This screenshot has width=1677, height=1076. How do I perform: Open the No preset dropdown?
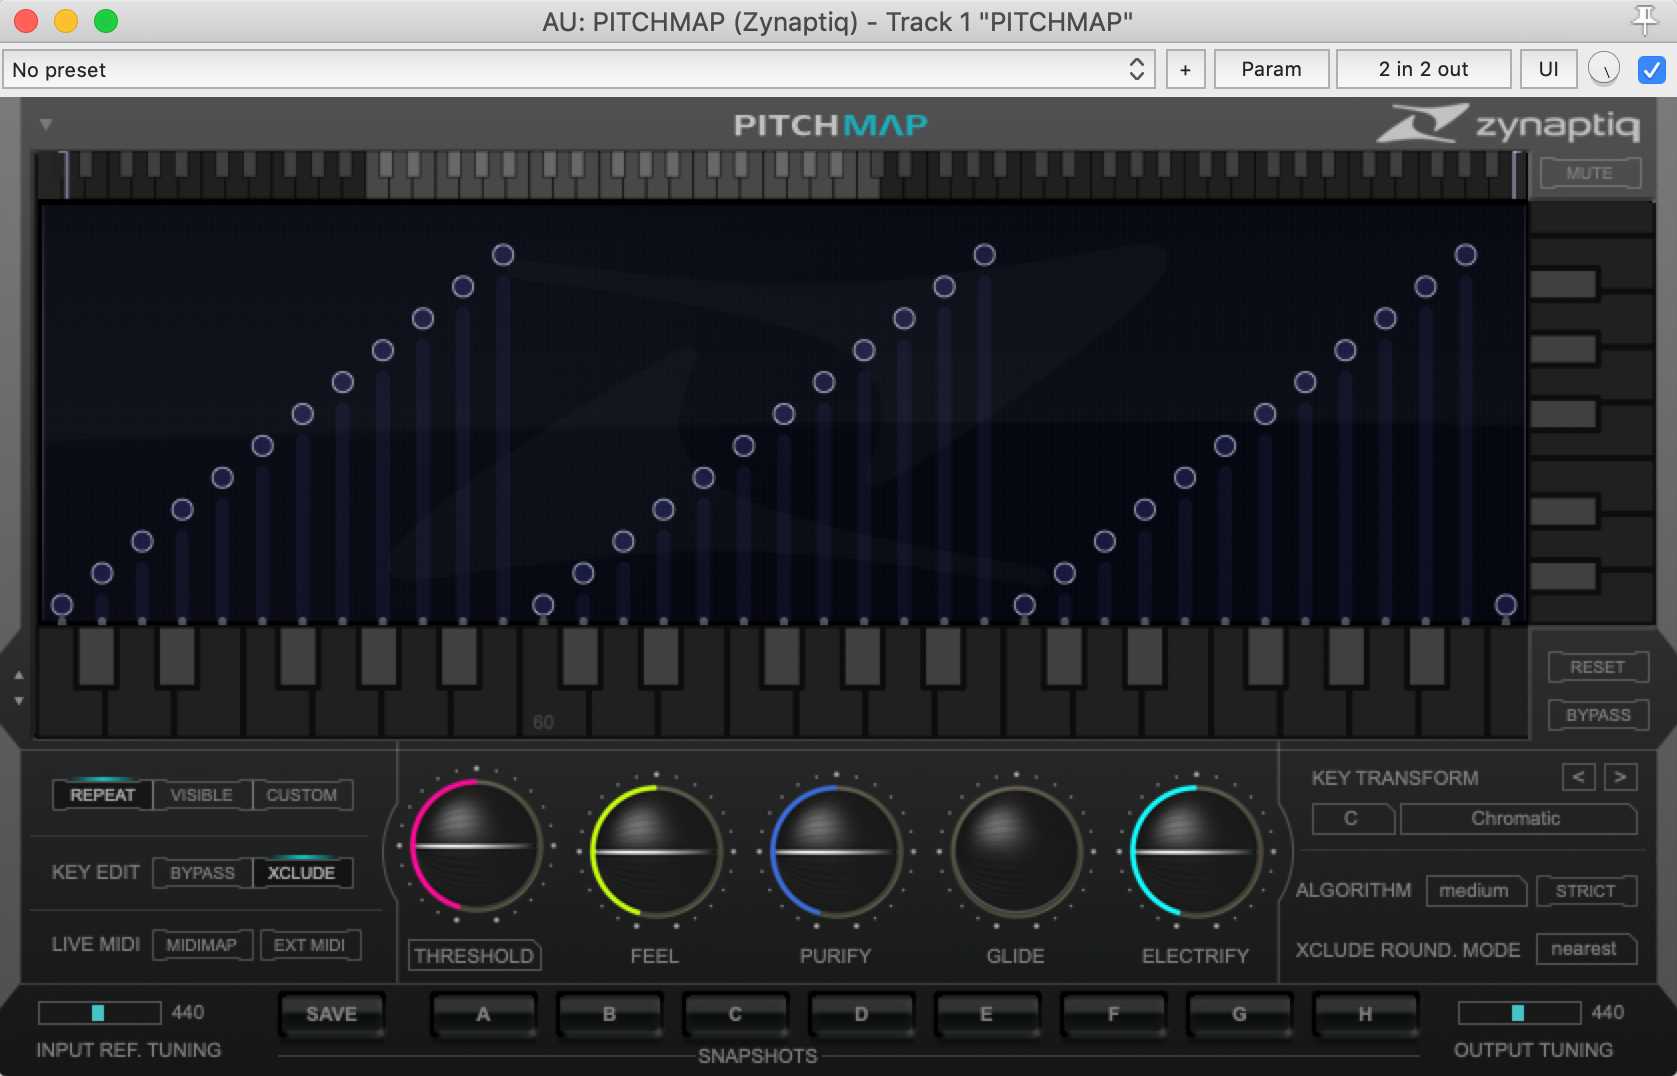coord(578,69)
